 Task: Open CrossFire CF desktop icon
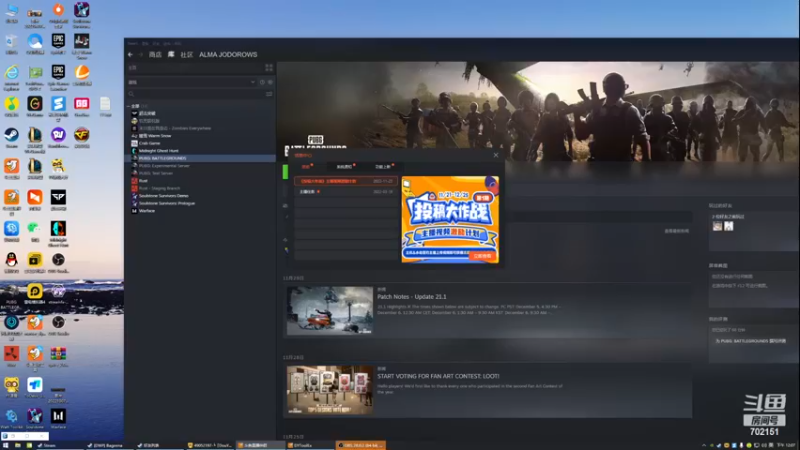click(x=82, y=135)
